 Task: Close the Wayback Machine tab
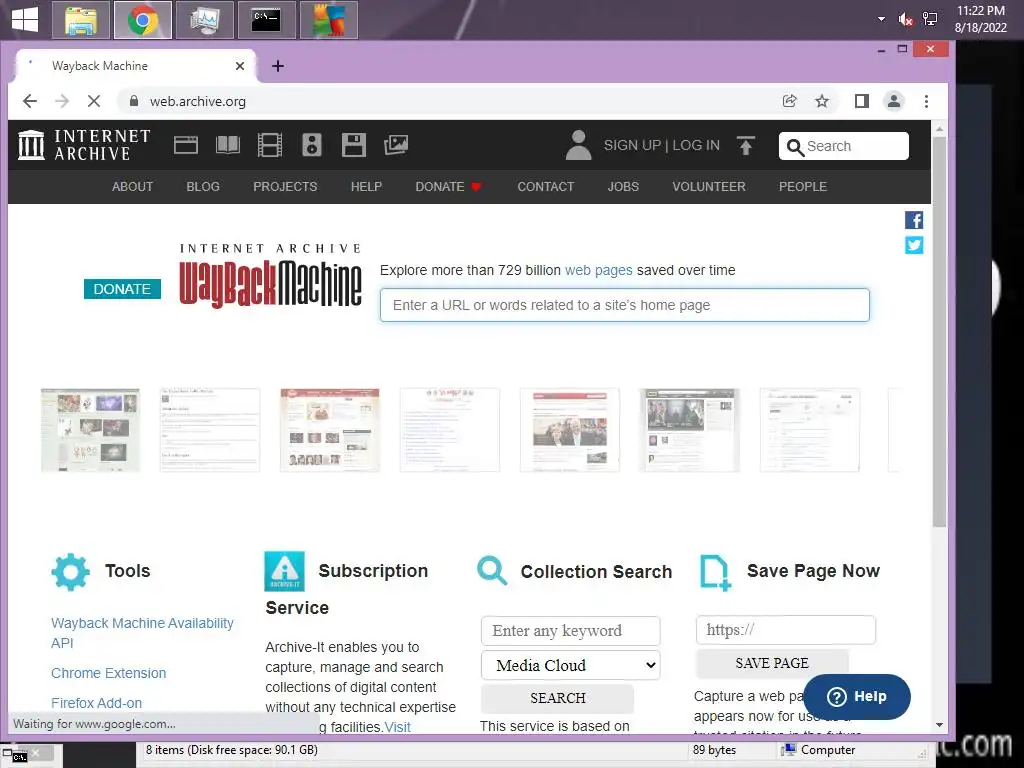click(x=240, y=66)
